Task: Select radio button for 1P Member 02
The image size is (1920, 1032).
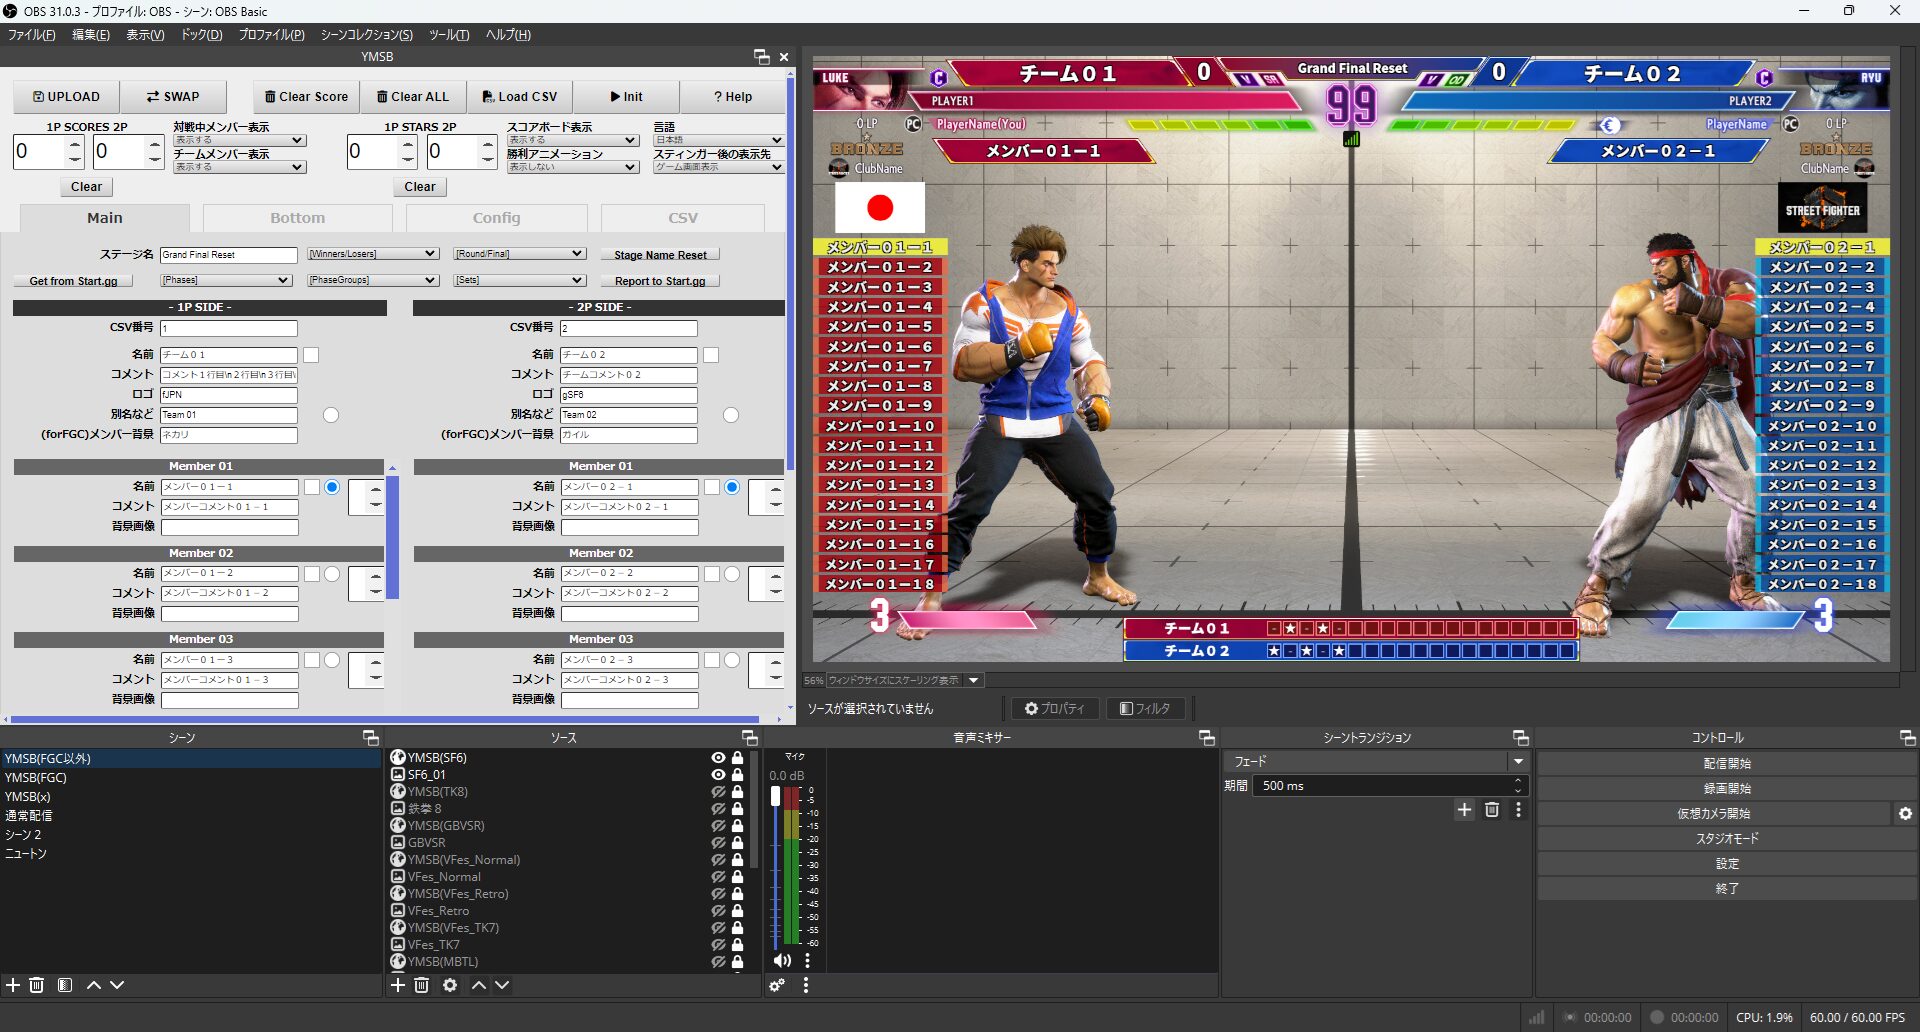Action: pos(332,574)
